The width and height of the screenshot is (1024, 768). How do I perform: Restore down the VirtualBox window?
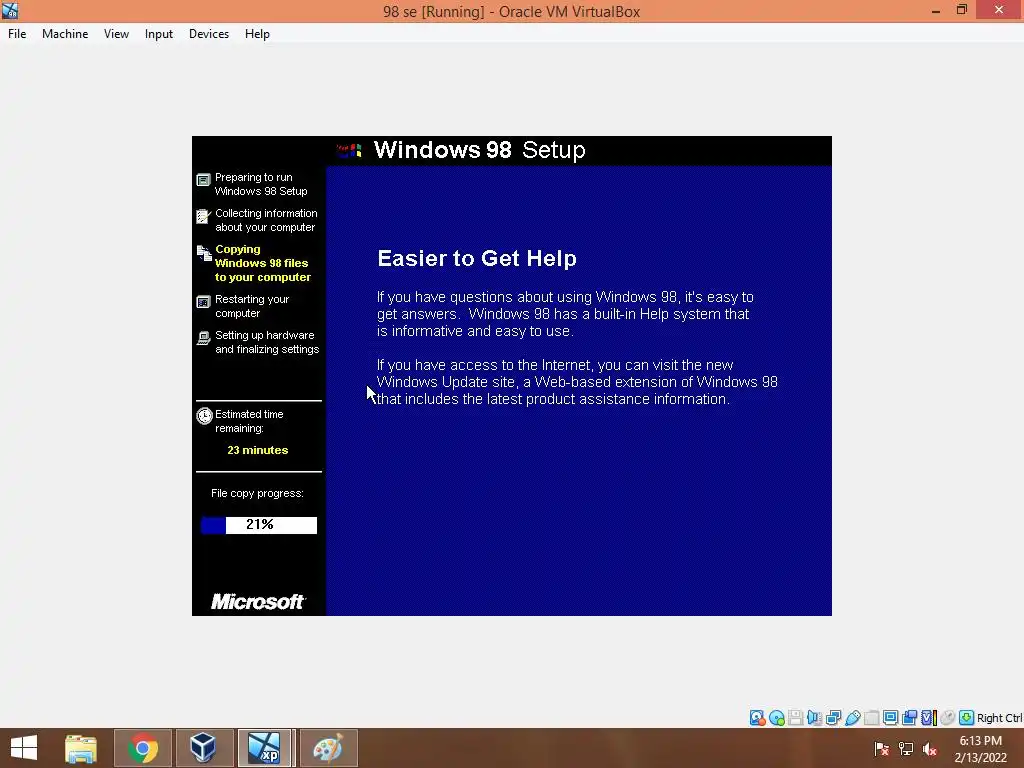pyautogui.click(x=961, y=10)
